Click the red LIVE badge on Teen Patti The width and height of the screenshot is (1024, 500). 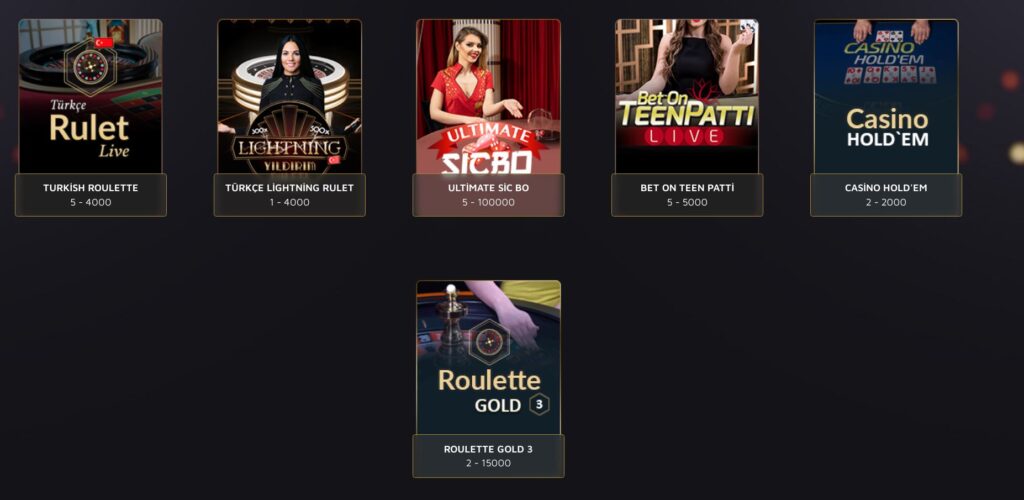click(684, 136)
